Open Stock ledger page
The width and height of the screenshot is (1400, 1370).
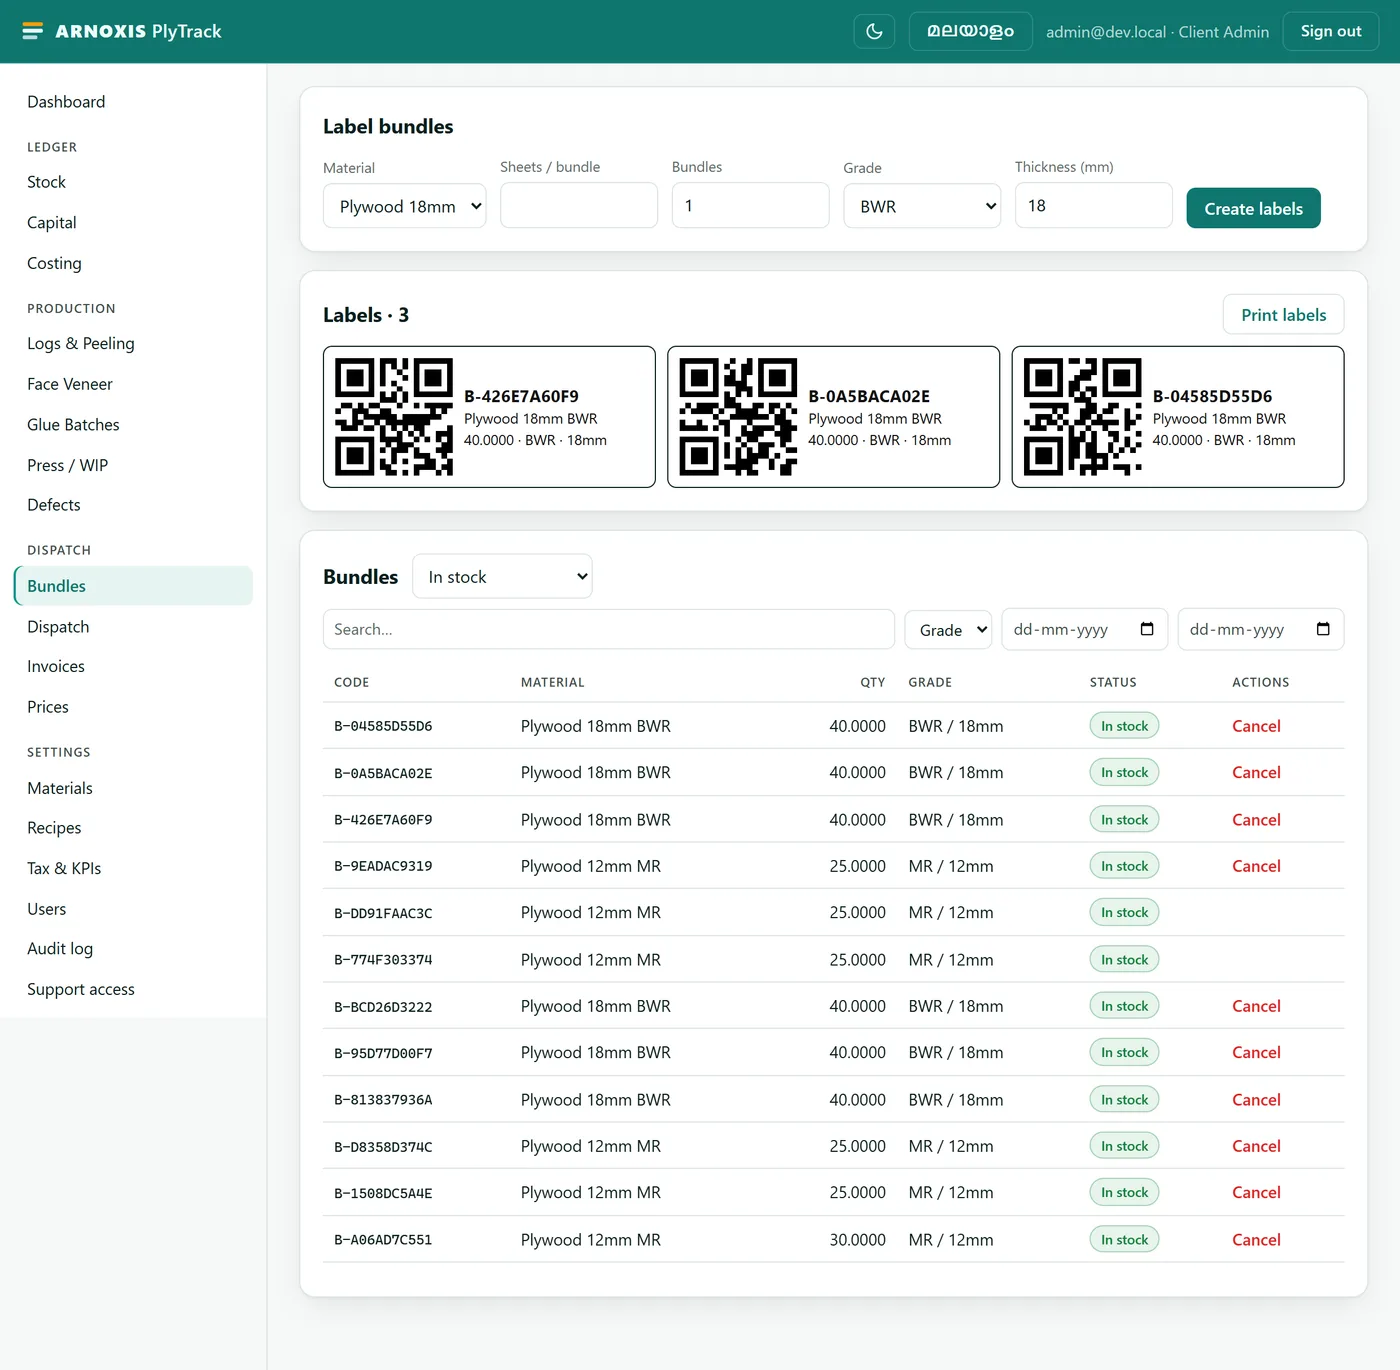point(46,182)
